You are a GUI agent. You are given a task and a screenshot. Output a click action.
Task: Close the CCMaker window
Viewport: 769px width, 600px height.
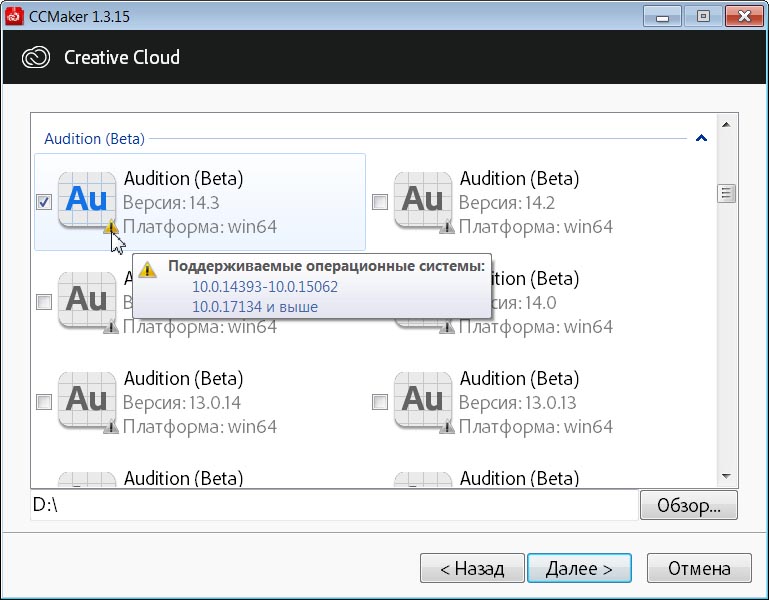744,17
